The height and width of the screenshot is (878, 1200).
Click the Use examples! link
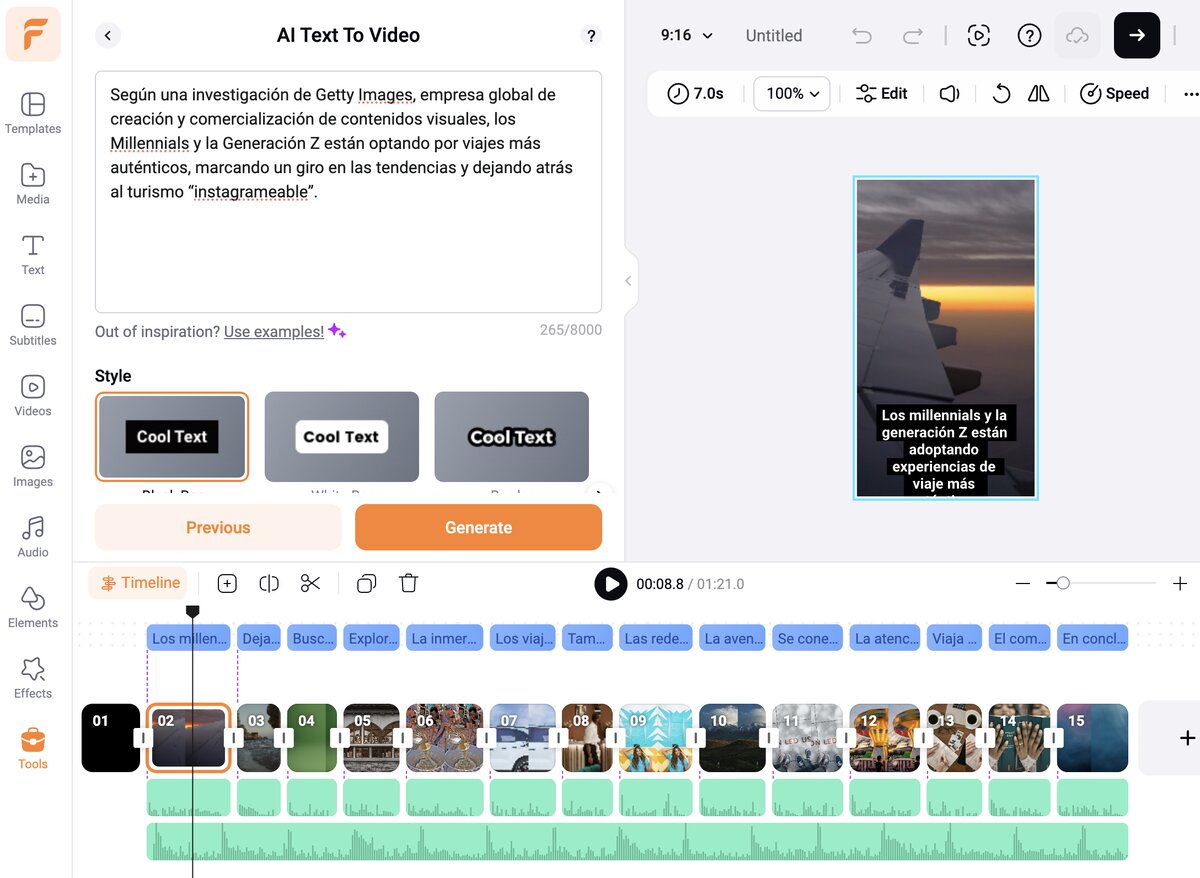pyautogui.click(x=273, y=331)
